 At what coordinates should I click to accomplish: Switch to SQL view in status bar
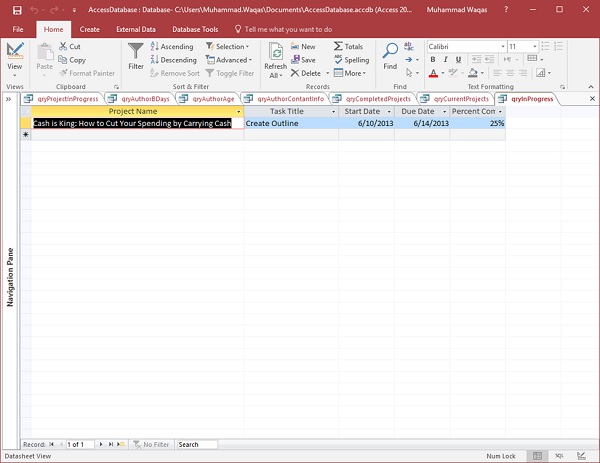coord(561,455)
